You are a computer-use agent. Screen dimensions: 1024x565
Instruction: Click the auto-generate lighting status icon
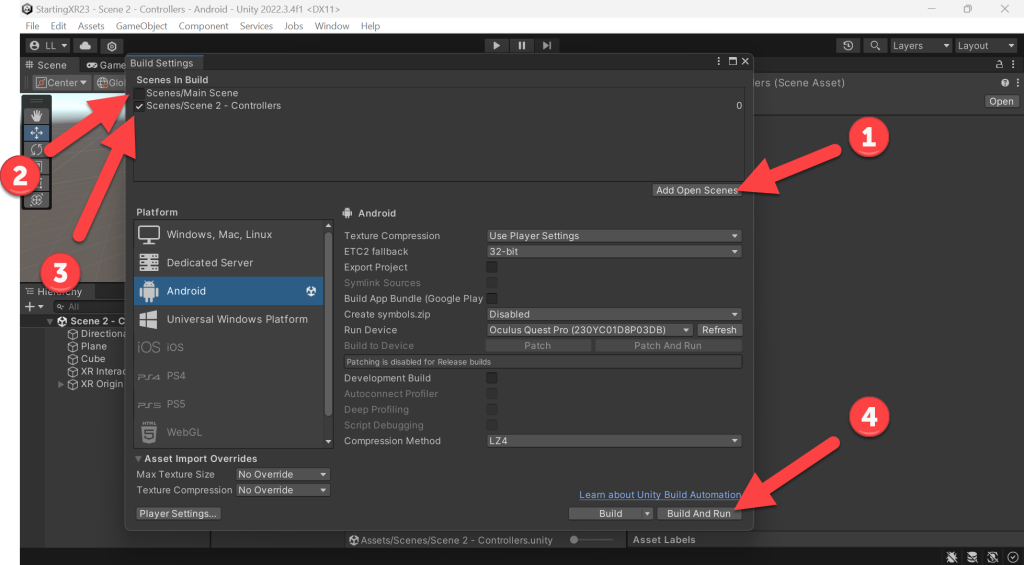(993, 557)
